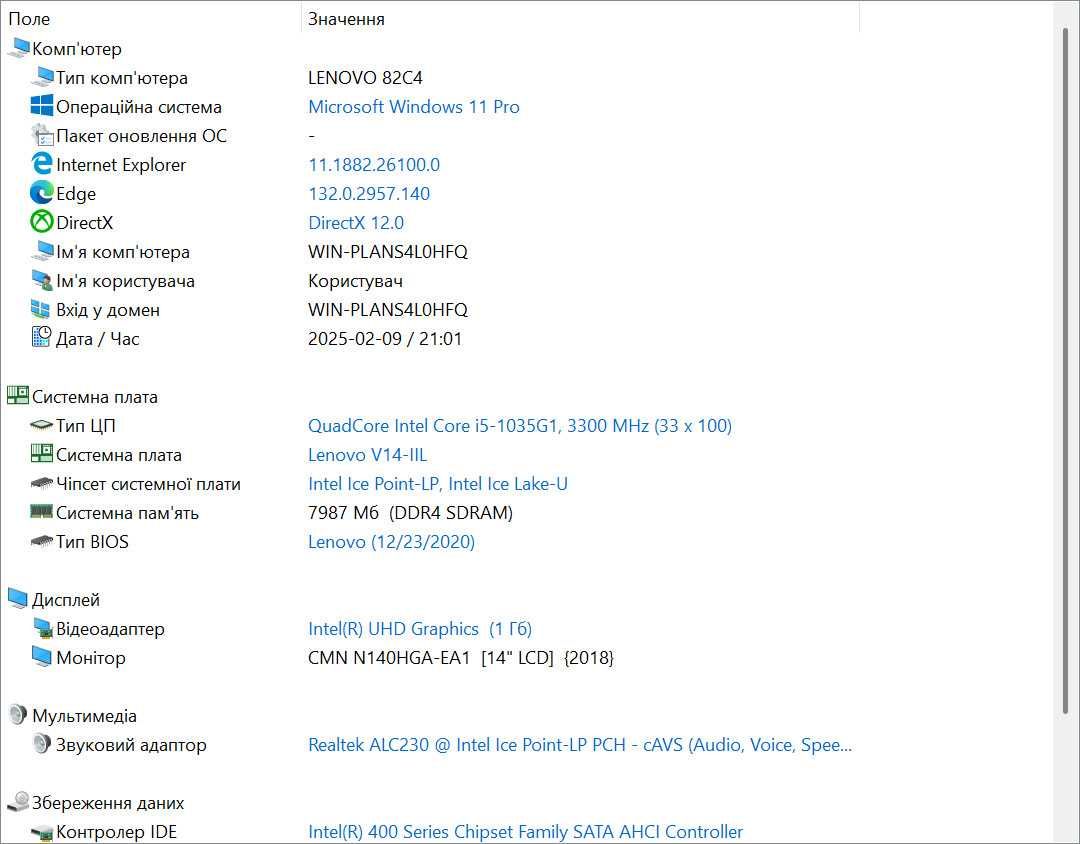Image resolution: width=1080 pixels, height=844 pixels.
Task: Open the QuadCore Intel Core i5-1035G1 link
Action: [x=520, y=426]
